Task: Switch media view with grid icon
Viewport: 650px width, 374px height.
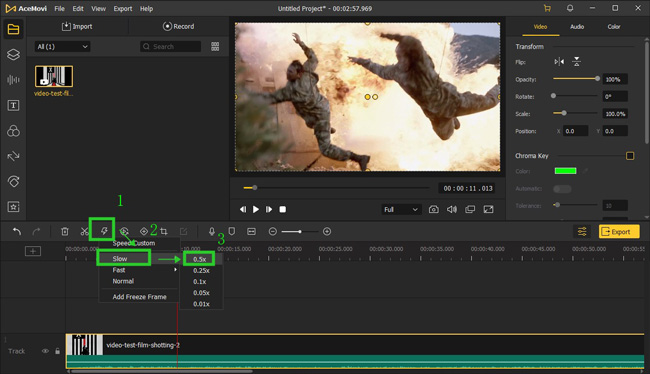Action: pyautogui.click(x=215, y=46)
